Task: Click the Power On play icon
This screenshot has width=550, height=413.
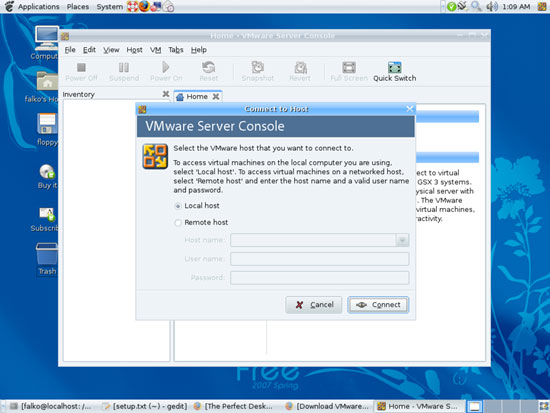Action: [x=166, y=67]
